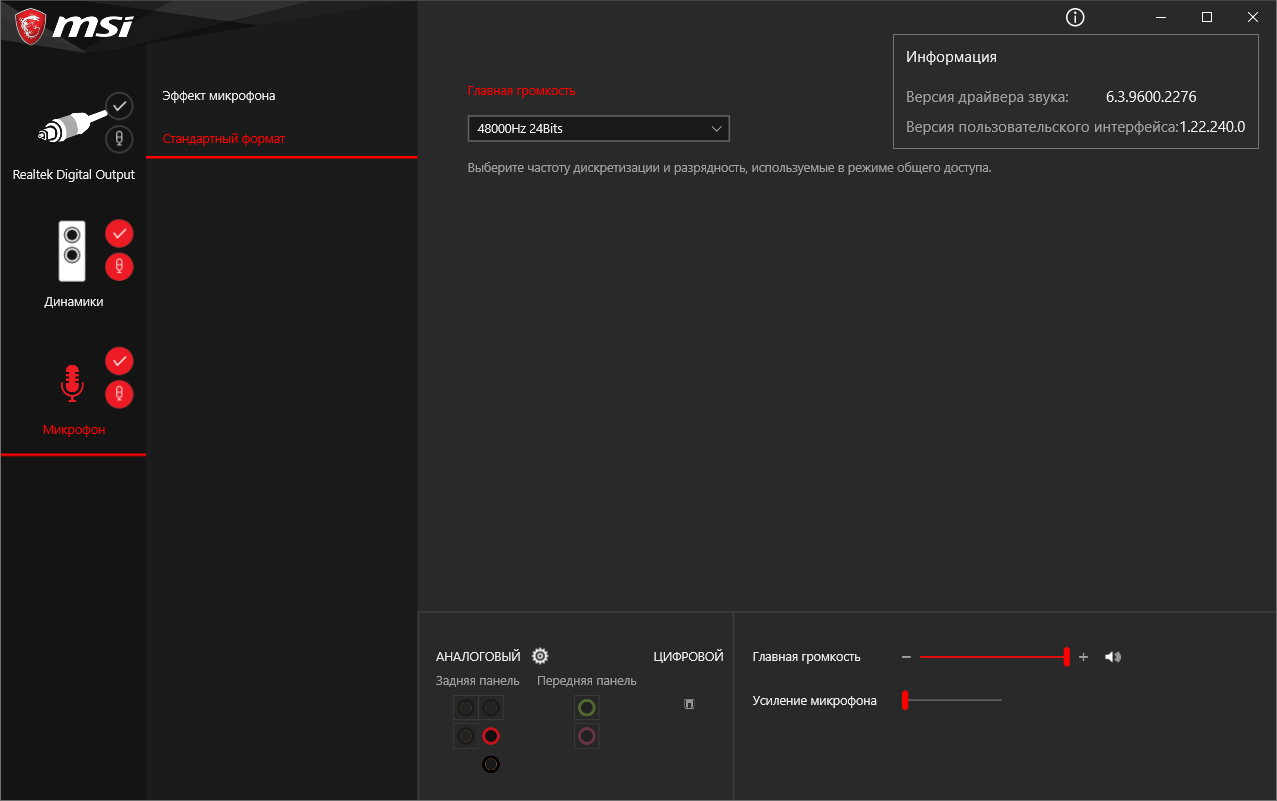Open the Эффект микрофона tab

pyautogui.click(x=219, y=96)
